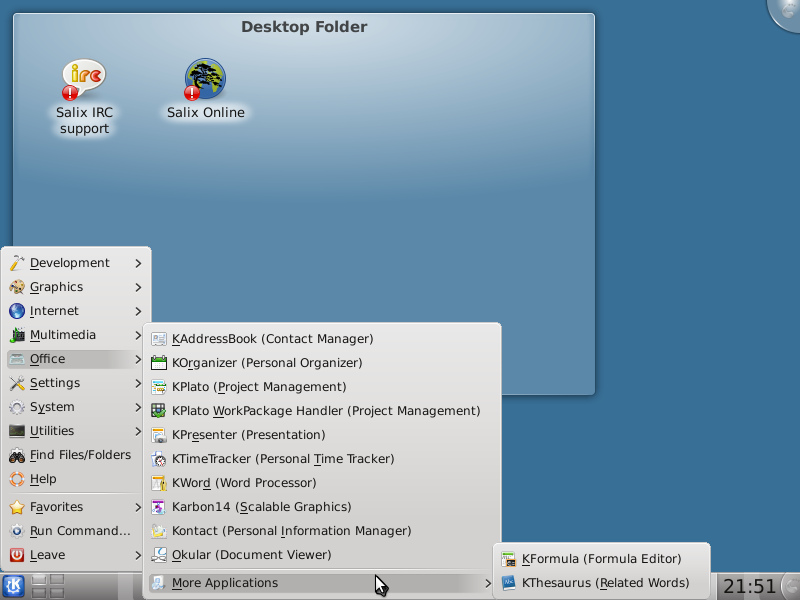Click the Help menu entry label
This screenshot has height=600, width=800.
coord(43,479)
